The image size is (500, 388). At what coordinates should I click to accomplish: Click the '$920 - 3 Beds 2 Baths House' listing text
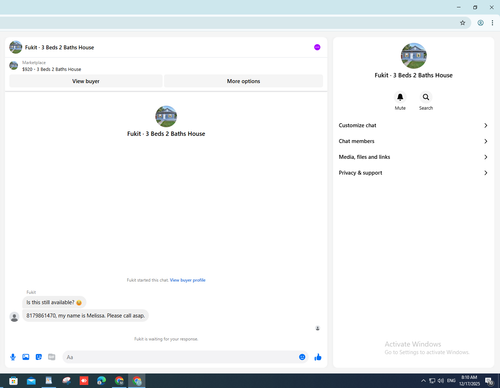point(52,69)
